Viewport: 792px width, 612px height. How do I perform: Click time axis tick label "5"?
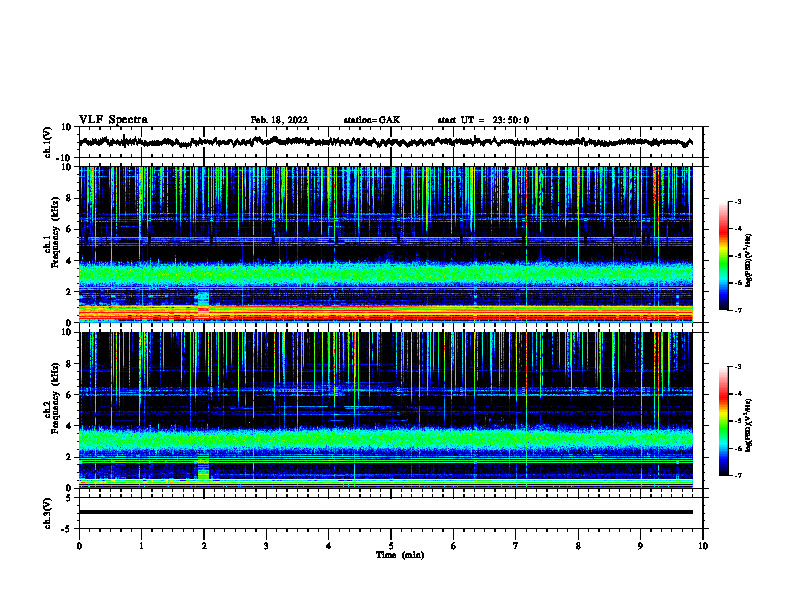(x=391, y=546)
